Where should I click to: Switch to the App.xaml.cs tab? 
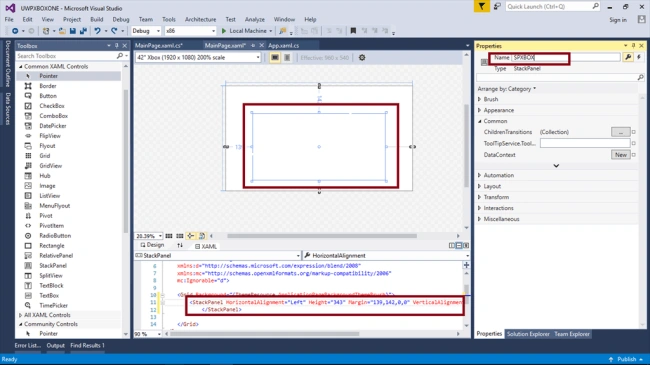pyautogui.click(x=284, y=46)
